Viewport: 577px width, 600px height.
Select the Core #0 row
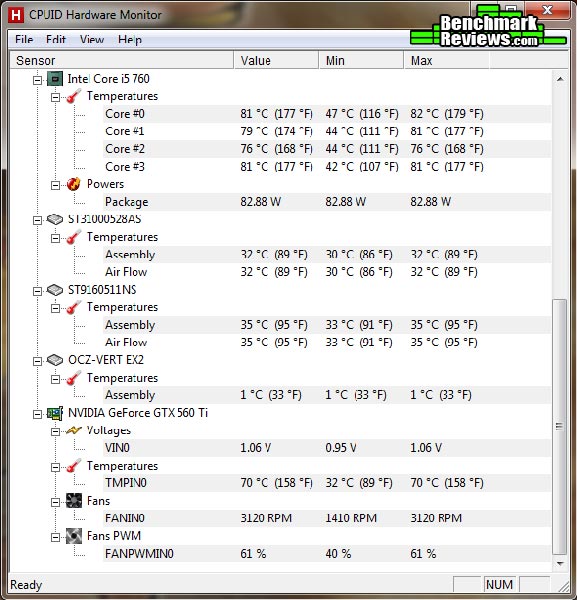(x=327, y=114)
